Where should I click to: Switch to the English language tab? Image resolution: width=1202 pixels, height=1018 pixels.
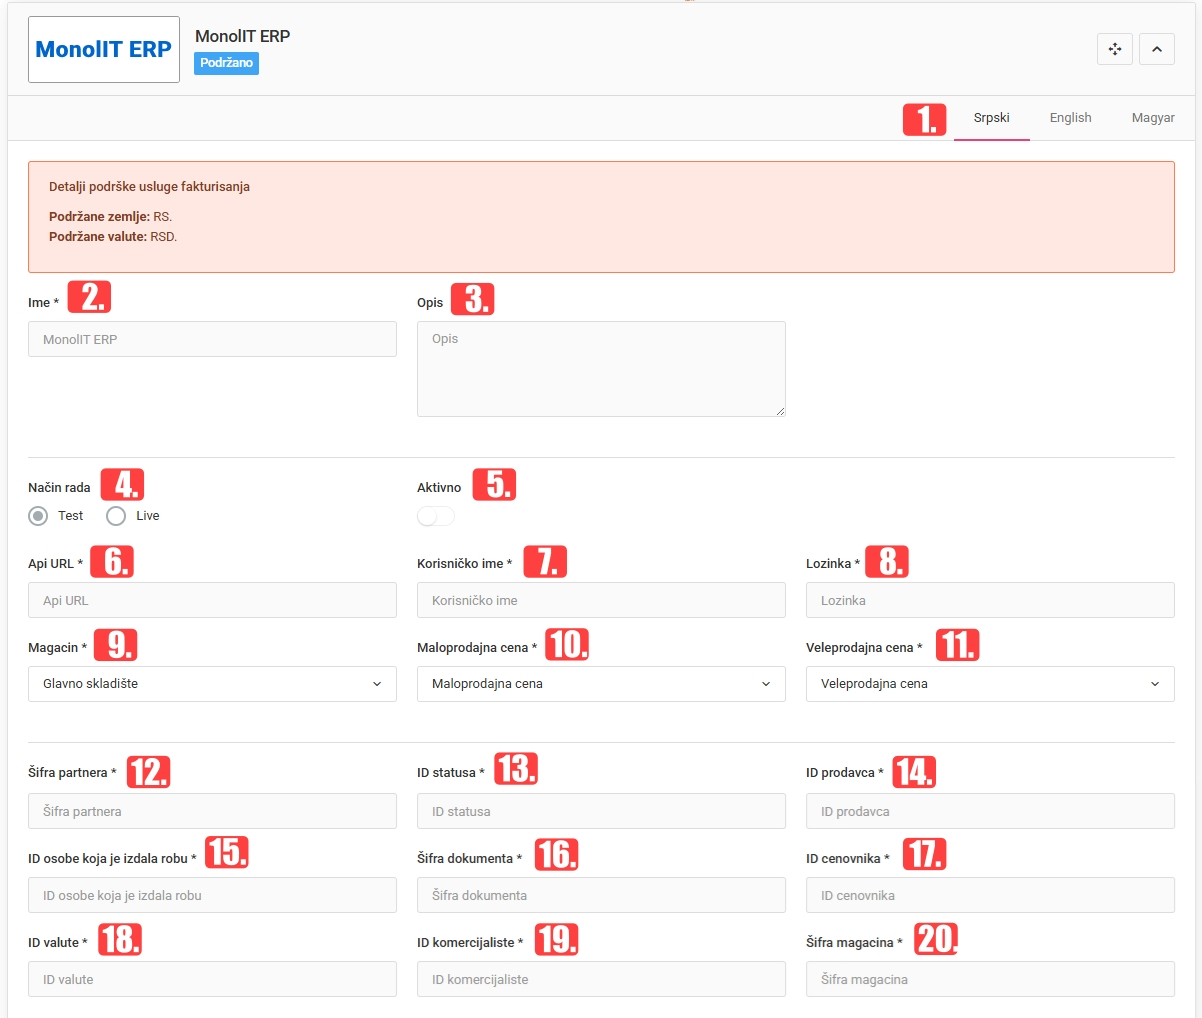tap(1071, 118)
